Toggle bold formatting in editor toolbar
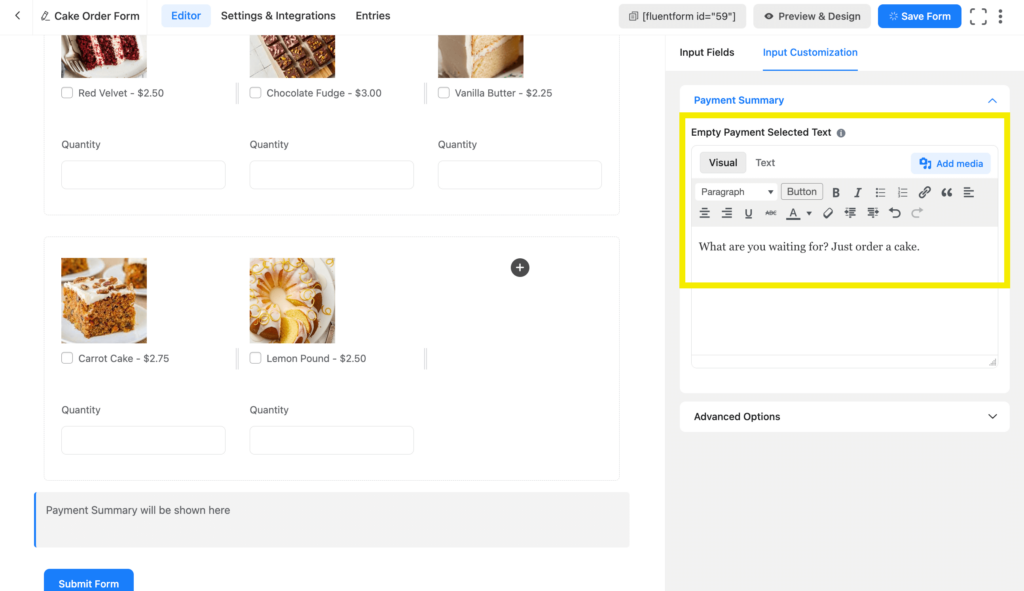Image resolution: width=1024 pixels, height=591 pixels. [x=835, y=192]
